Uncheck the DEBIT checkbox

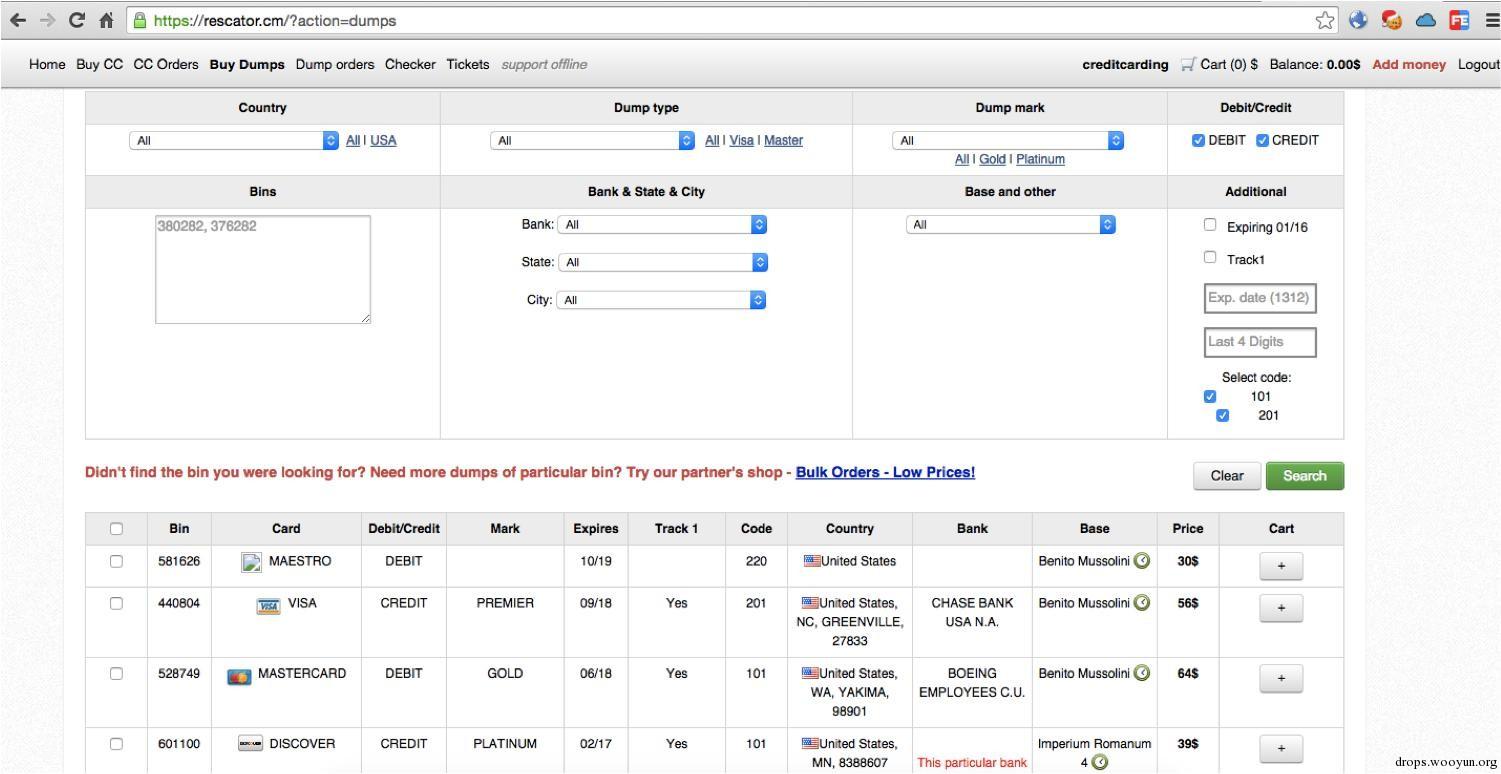(x=1198, y=140)
